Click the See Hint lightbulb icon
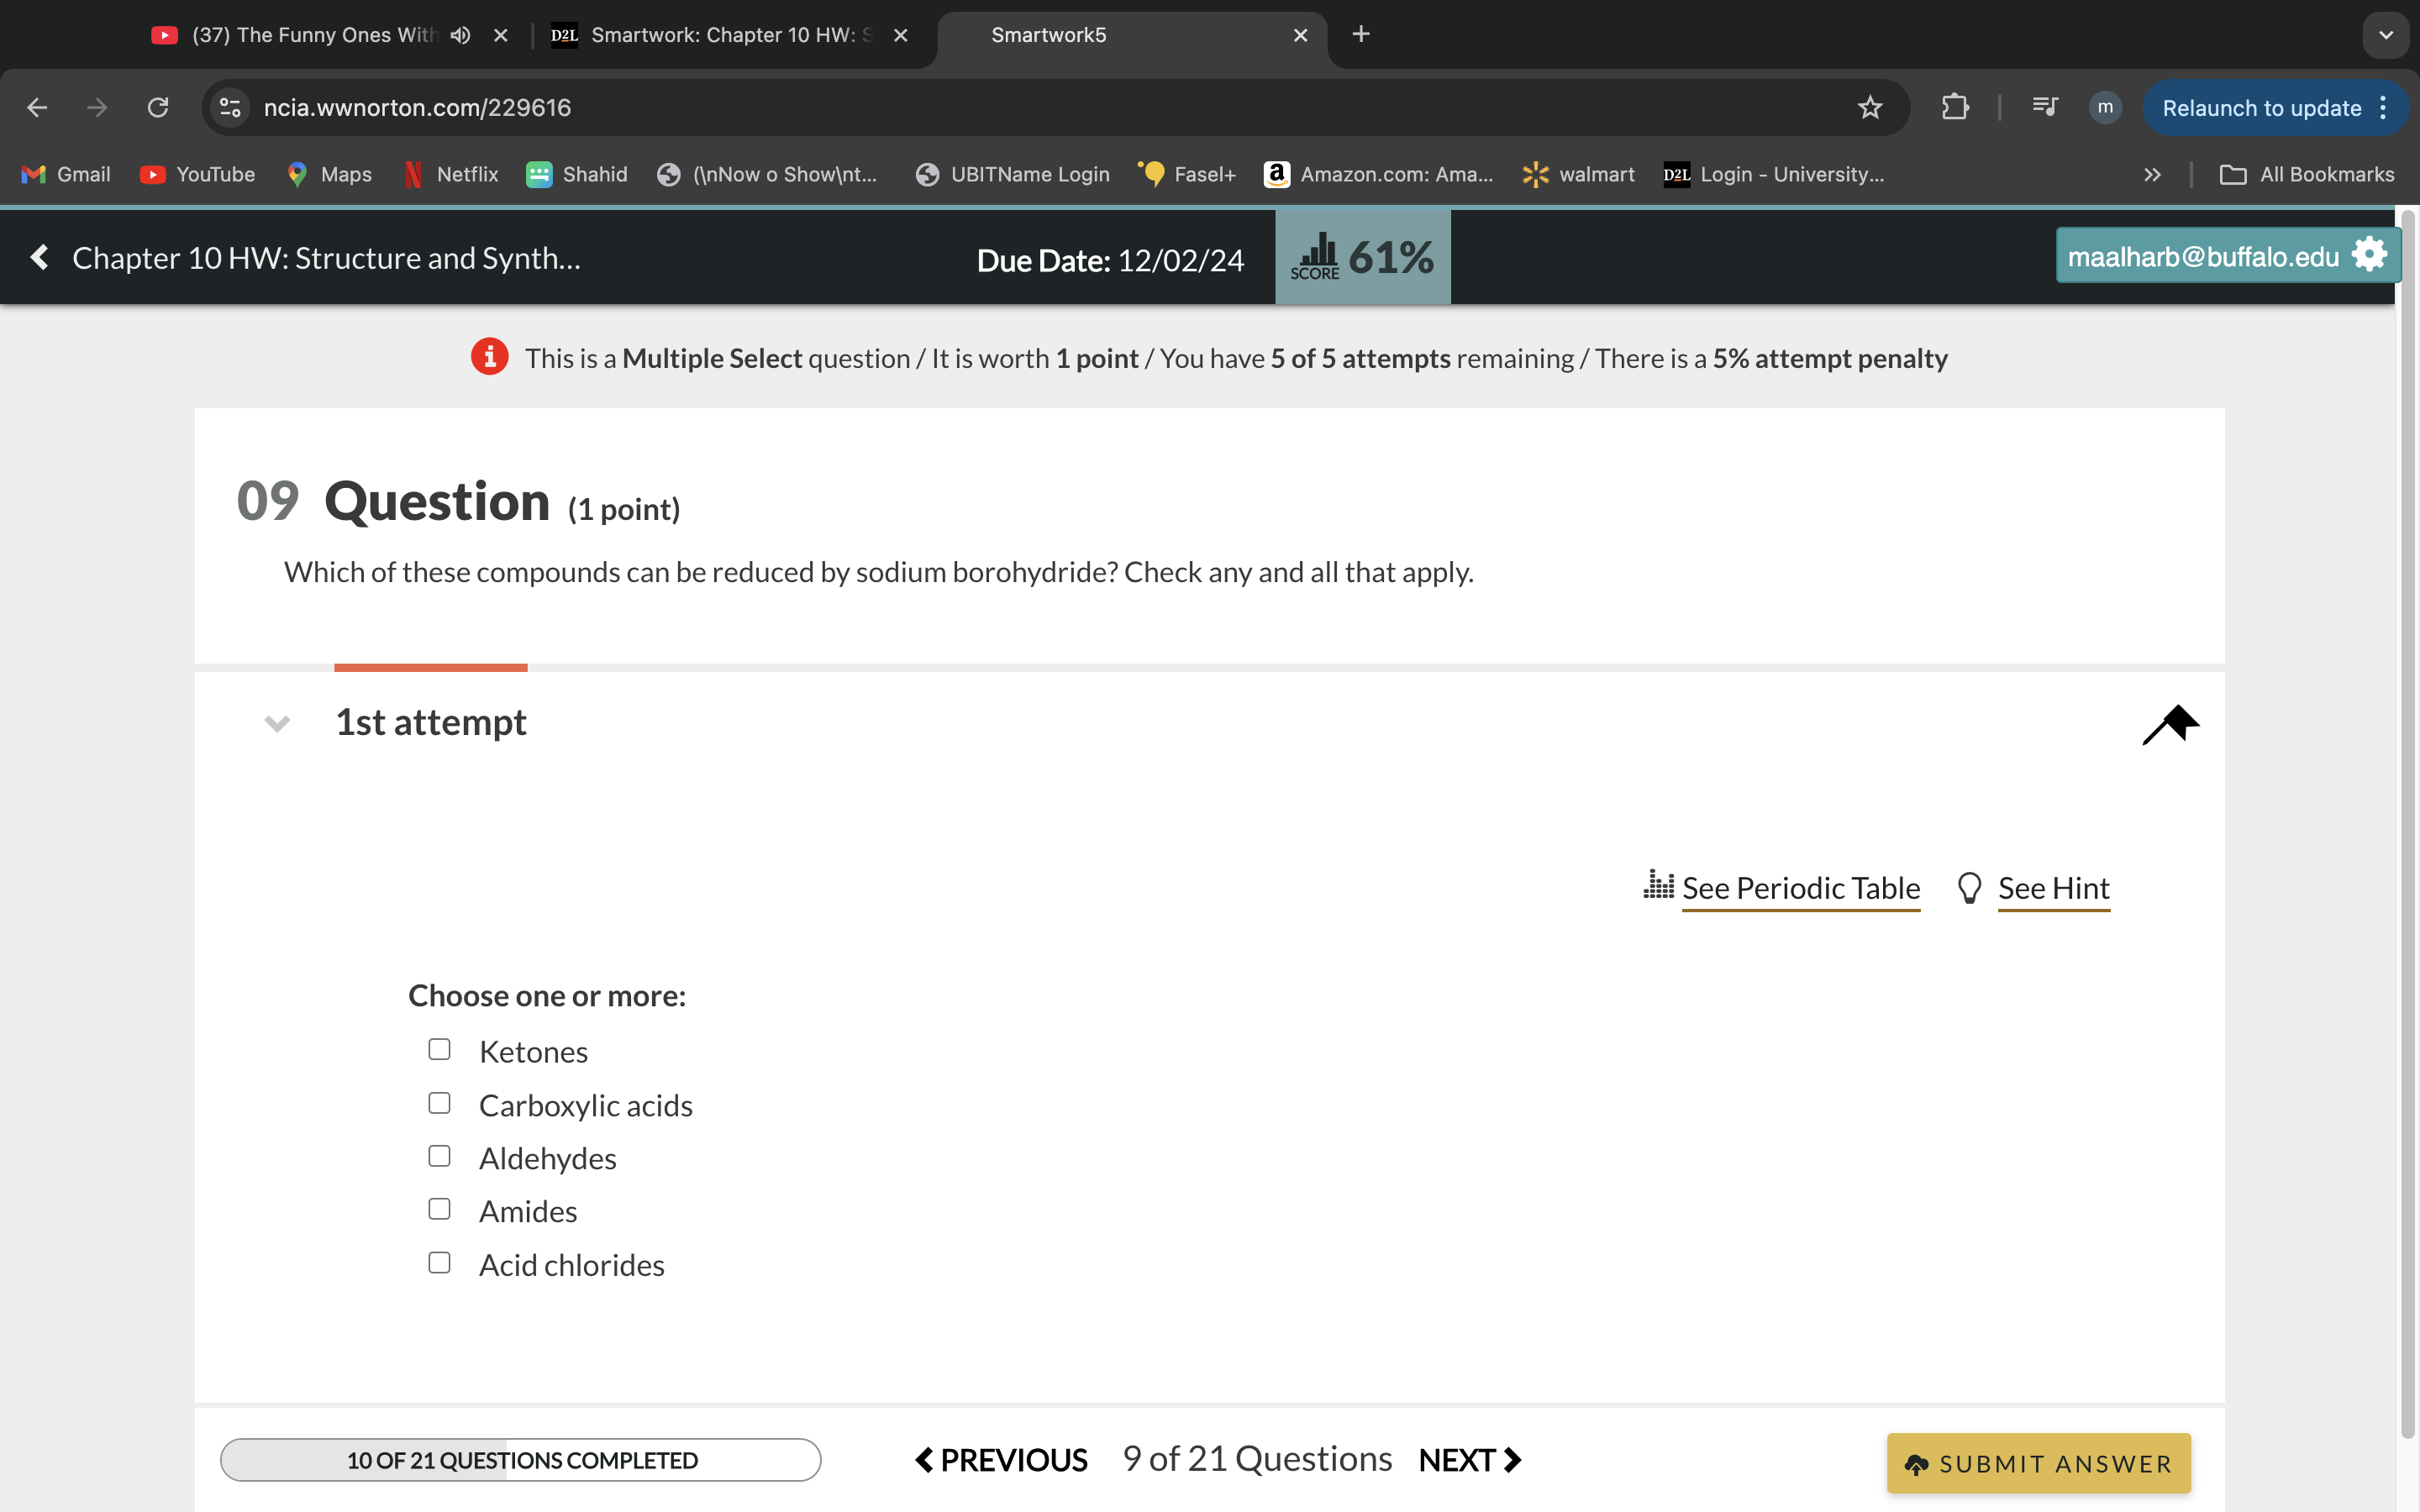Screen dimensions: 2420x1512 [1969, 887]
